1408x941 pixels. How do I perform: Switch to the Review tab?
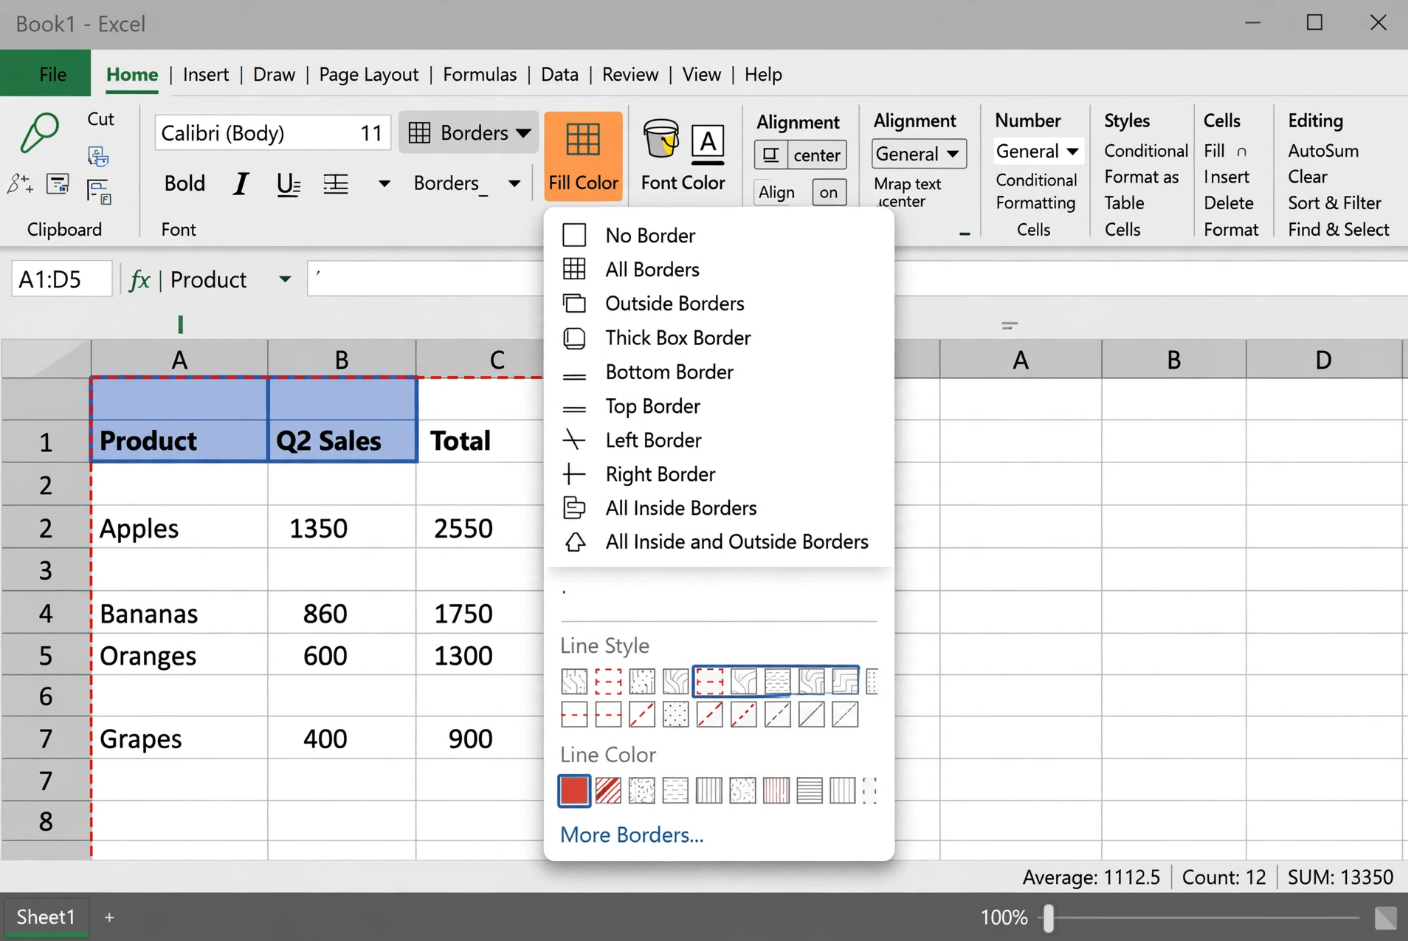coord(630,75)
